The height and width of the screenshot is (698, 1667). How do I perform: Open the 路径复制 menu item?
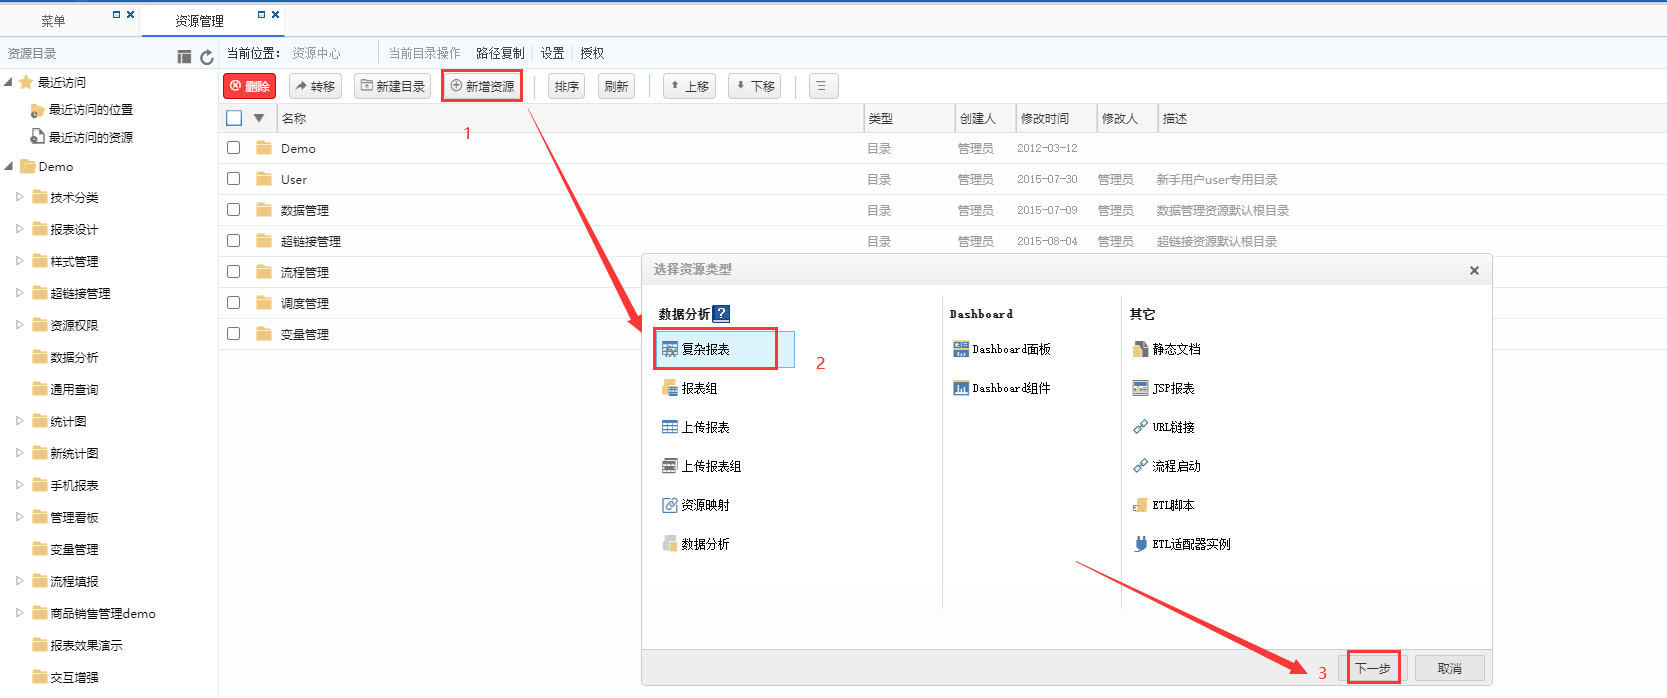(500, 53)
